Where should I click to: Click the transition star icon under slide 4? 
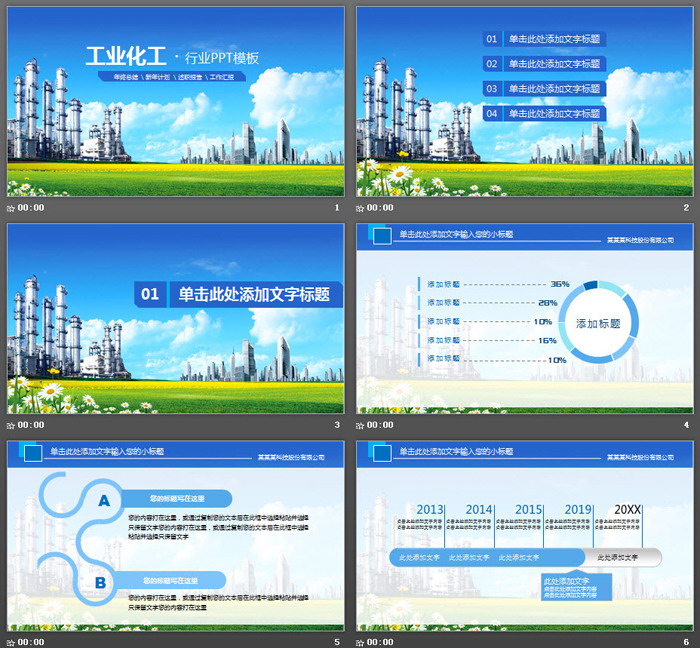coord(361,425)
